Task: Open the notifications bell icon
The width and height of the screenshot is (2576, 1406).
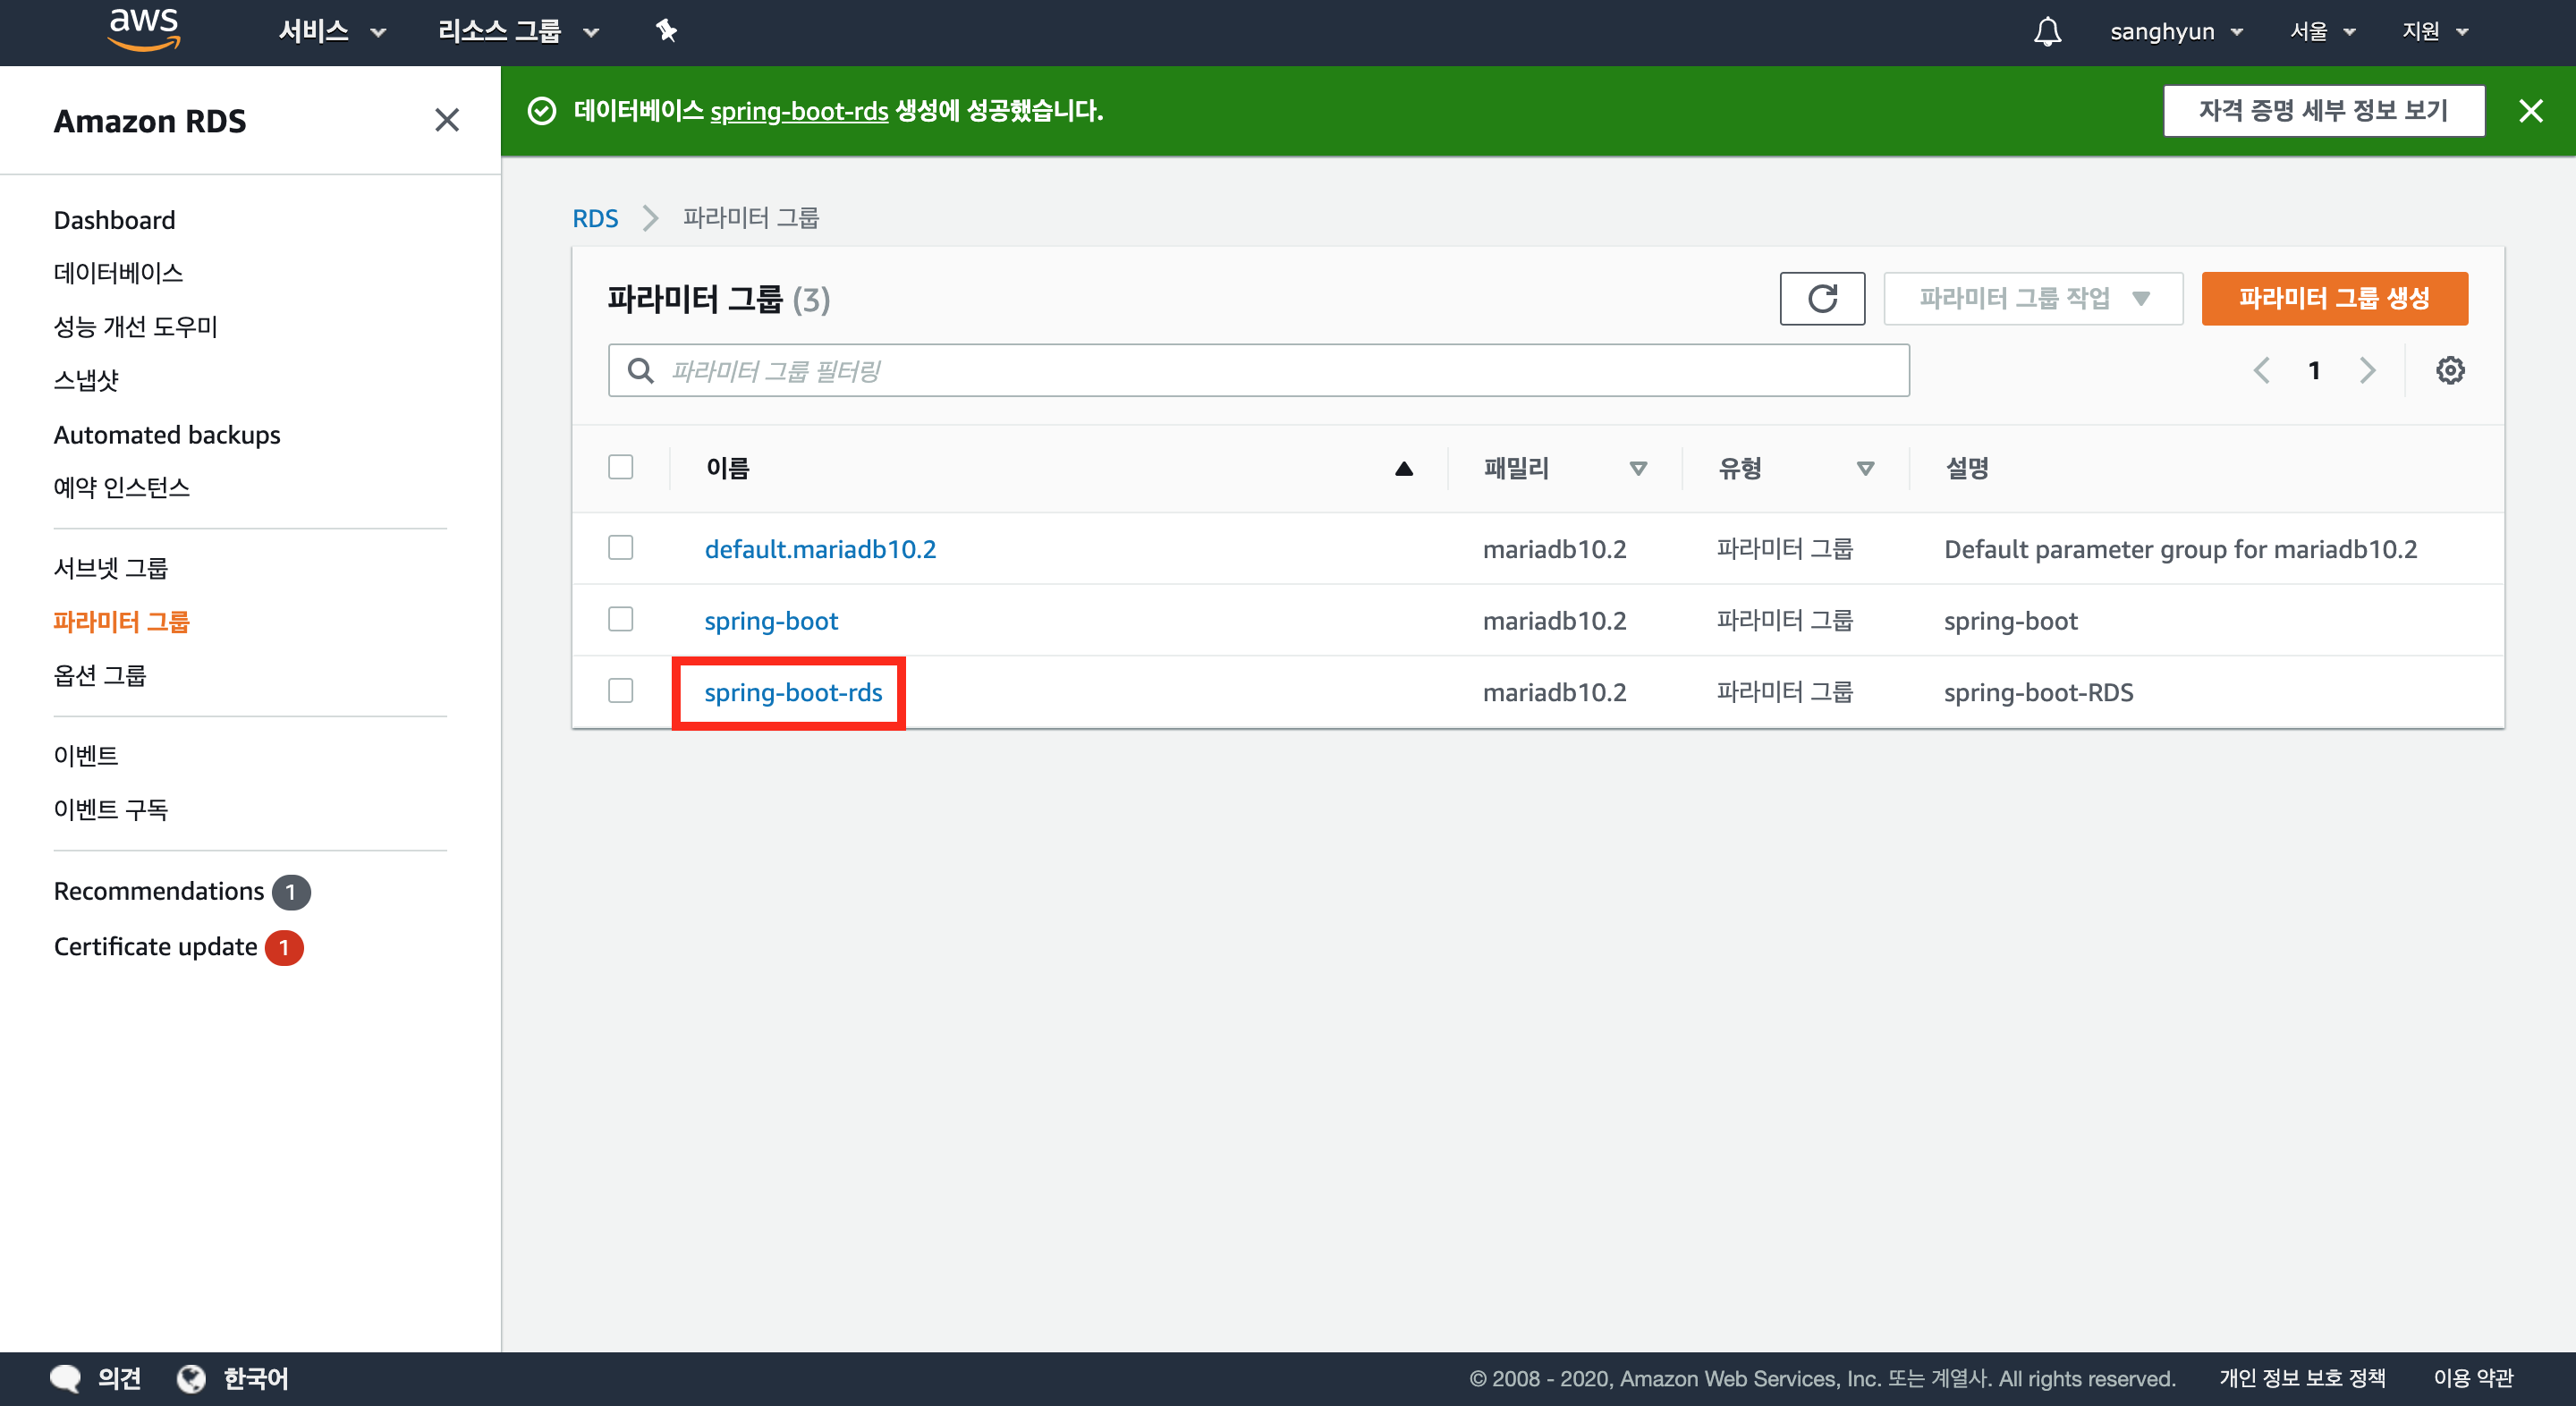Action: tap(2047, 31)
